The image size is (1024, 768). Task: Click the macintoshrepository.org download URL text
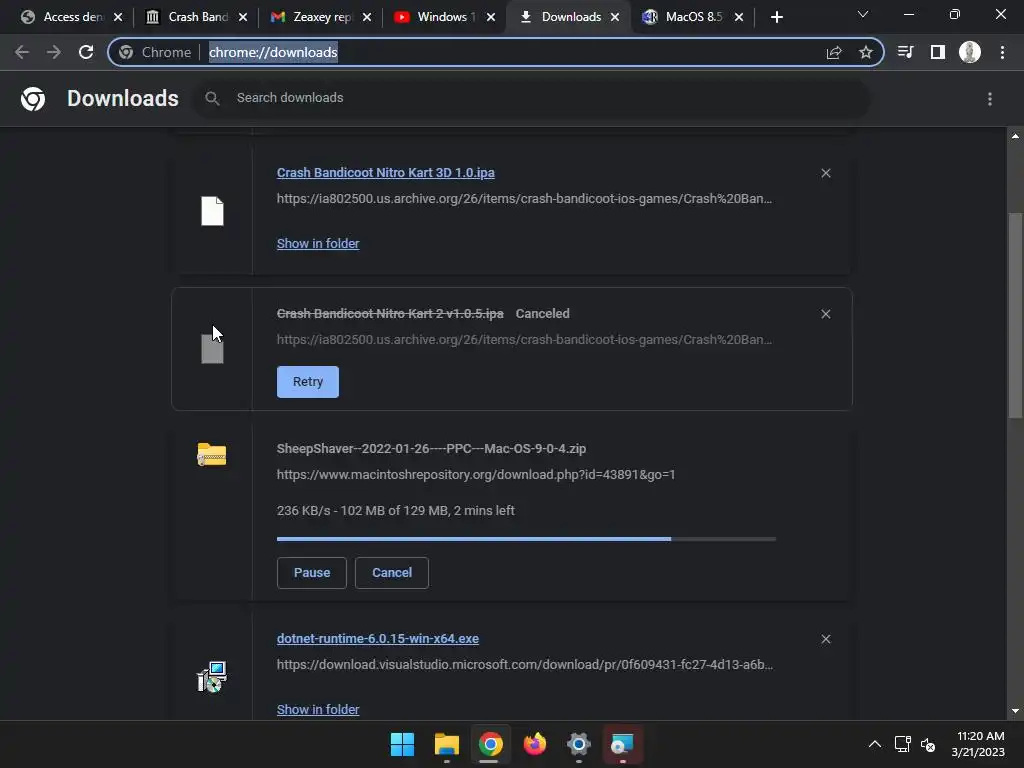475,475
